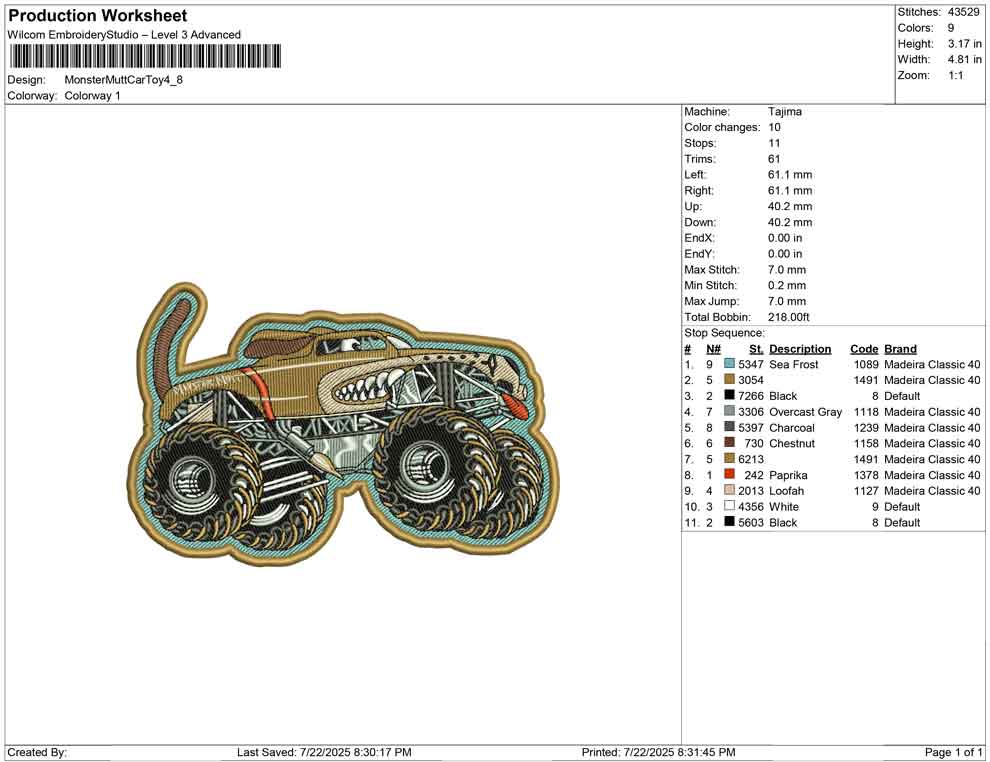Click the Chestnut brown color swatch
This screenshot has width=990, height=762.
(729, 443)
